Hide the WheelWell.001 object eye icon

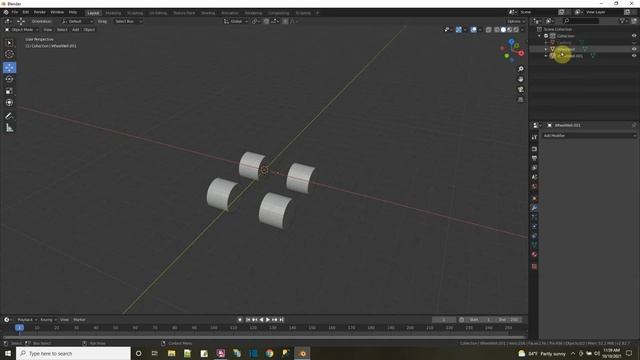tap(634, 56)
